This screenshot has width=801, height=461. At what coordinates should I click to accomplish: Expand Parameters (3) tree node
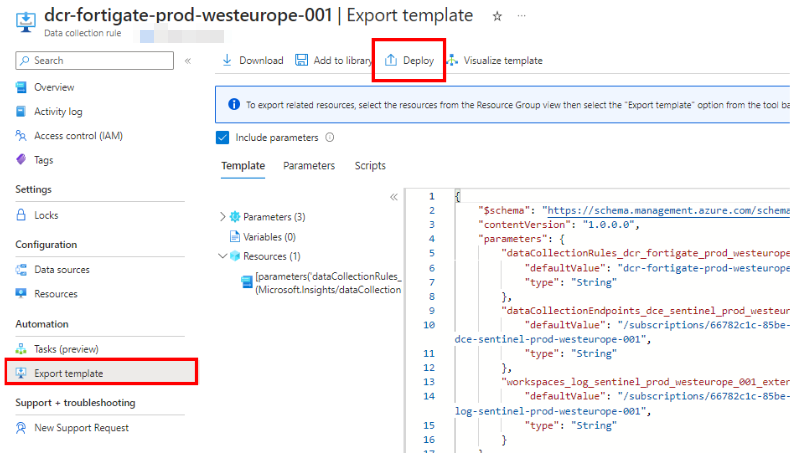(223, 217)
